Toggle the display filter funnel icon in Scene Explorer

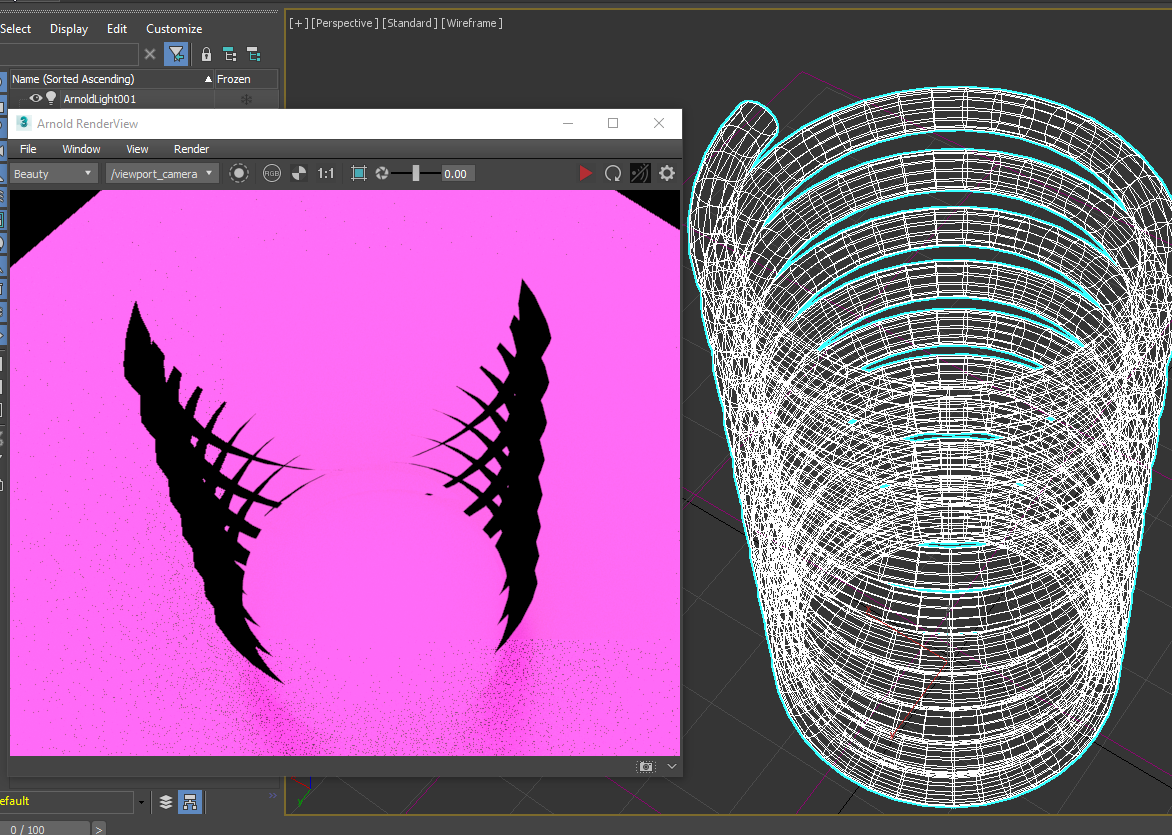(176, 54)
